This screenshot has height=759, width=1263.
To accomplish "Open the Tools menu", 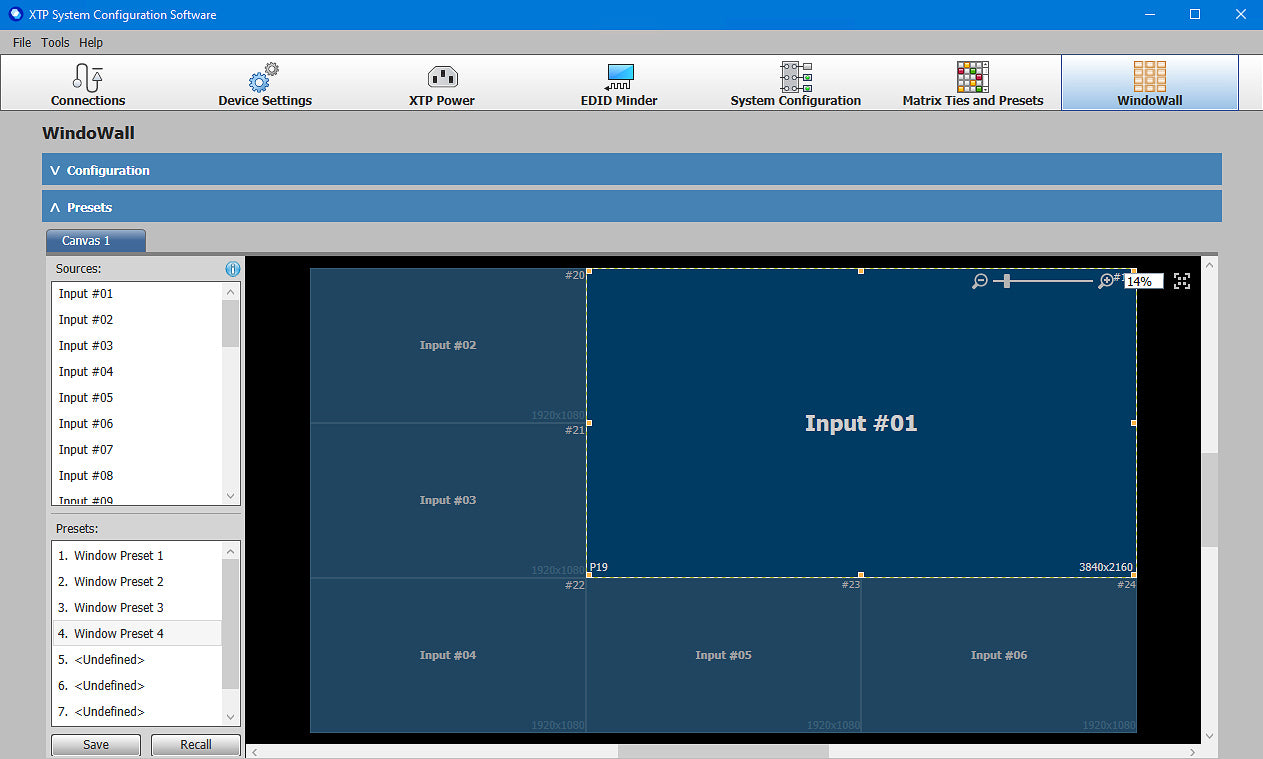I will point(55,43).
